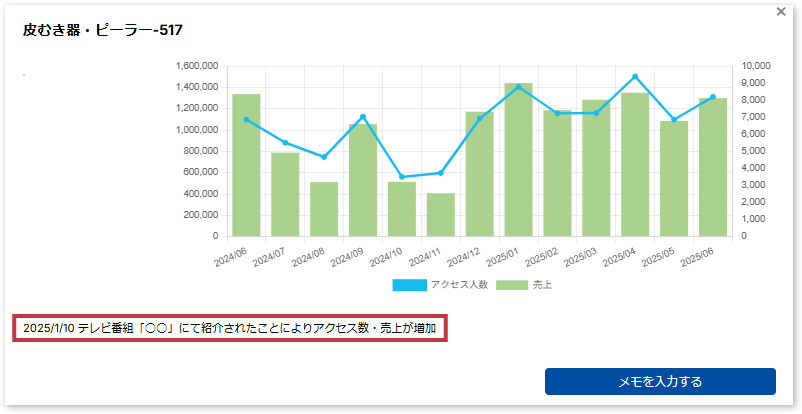Select the memo text about 2025/1/10 TV feature
The image size is (802, 414).
230,329
